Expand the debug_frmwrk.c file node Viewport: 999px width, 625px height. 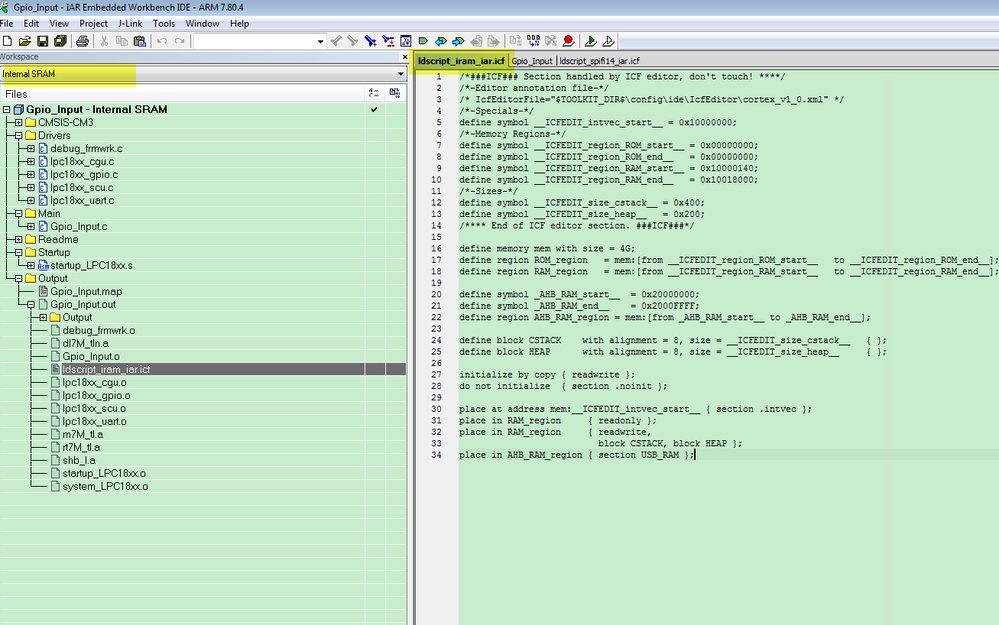(31, 148)
